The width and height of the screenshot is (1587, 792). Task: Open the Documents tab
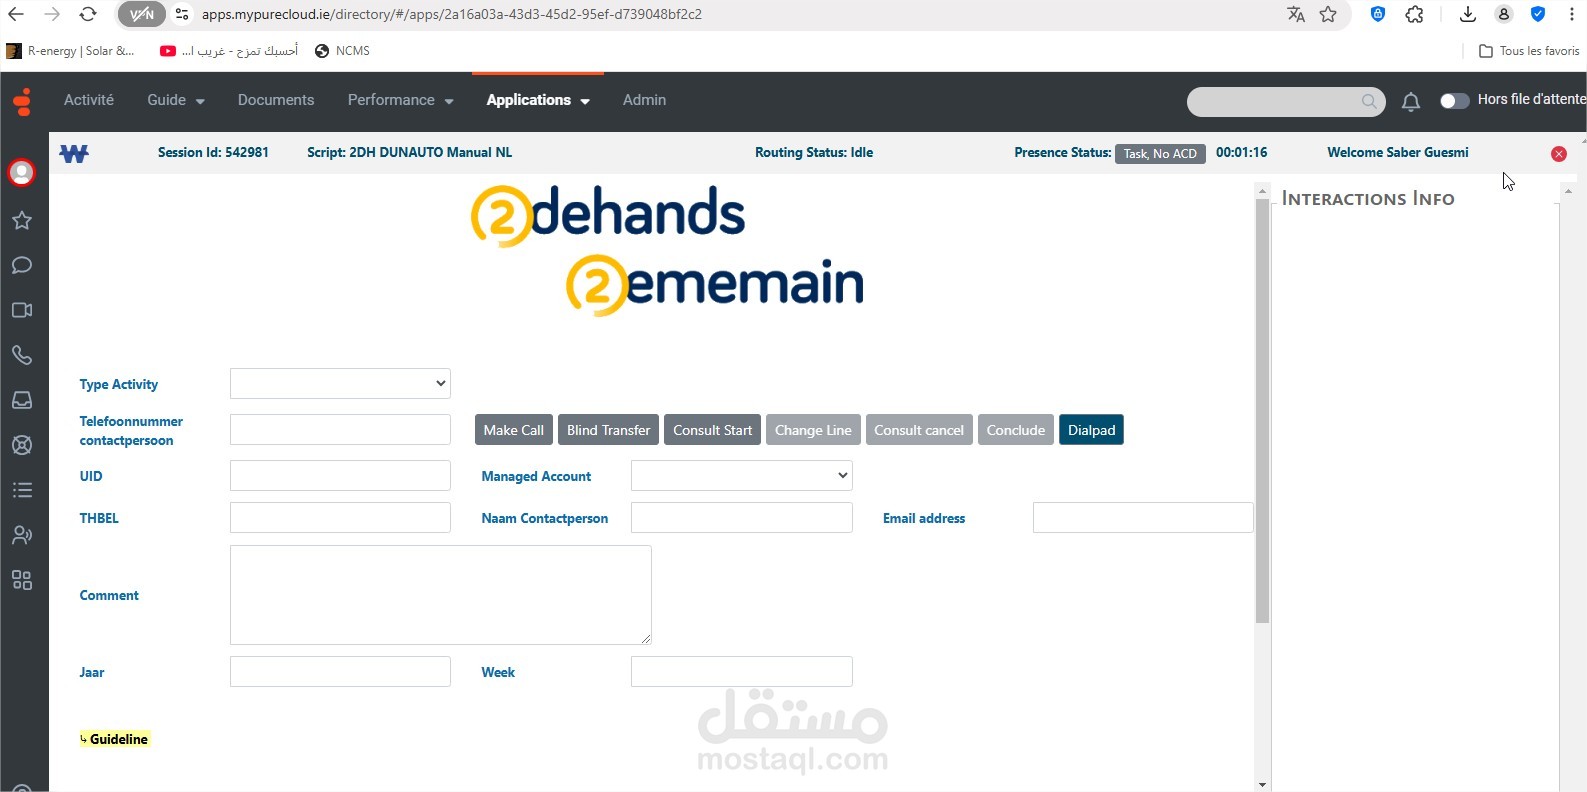[276, 100]
